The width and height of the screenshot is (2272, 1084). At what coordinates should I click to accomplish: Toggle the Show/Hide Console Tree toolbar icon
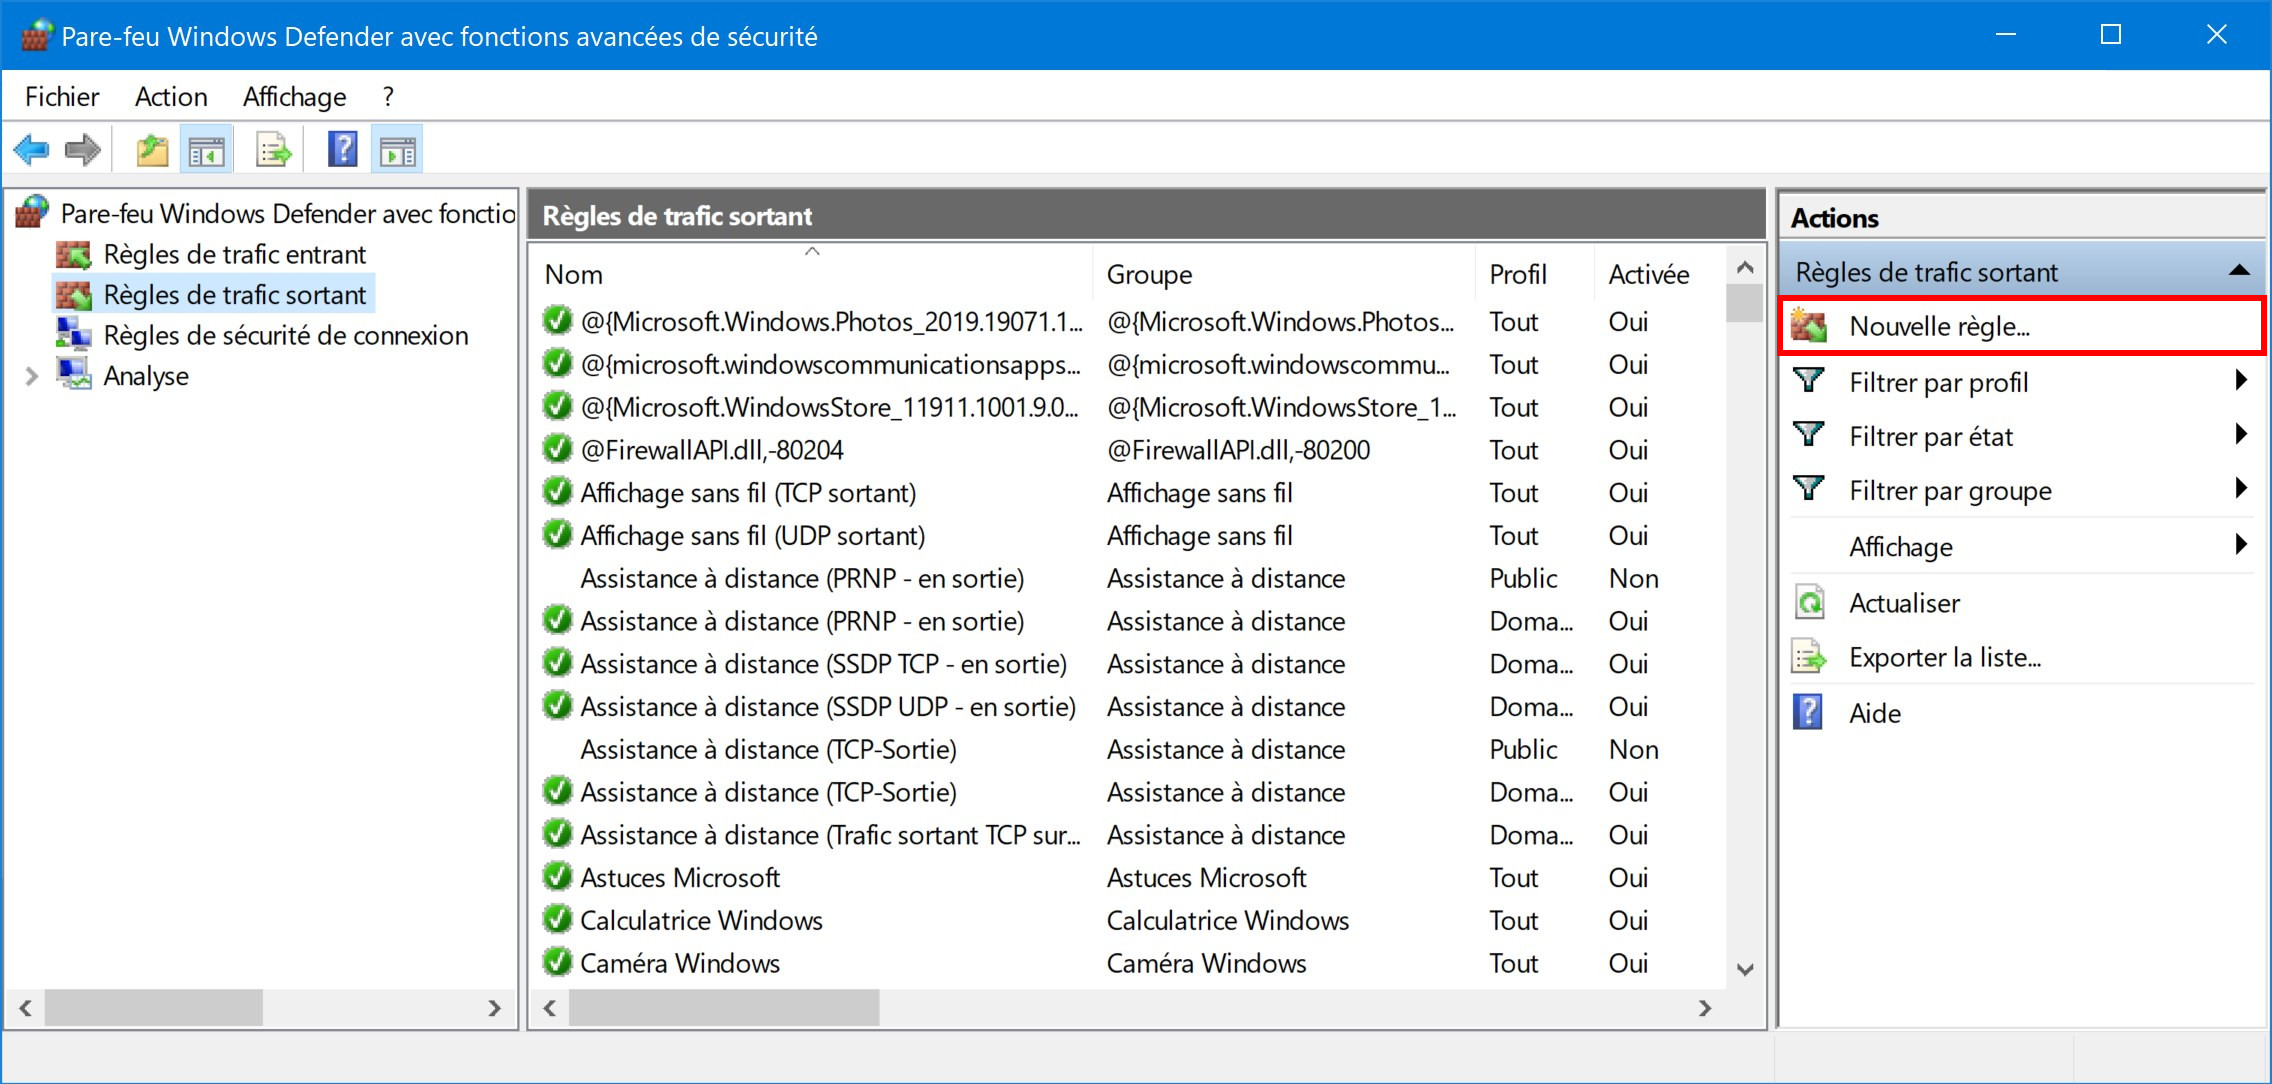[x=207, y=151]
